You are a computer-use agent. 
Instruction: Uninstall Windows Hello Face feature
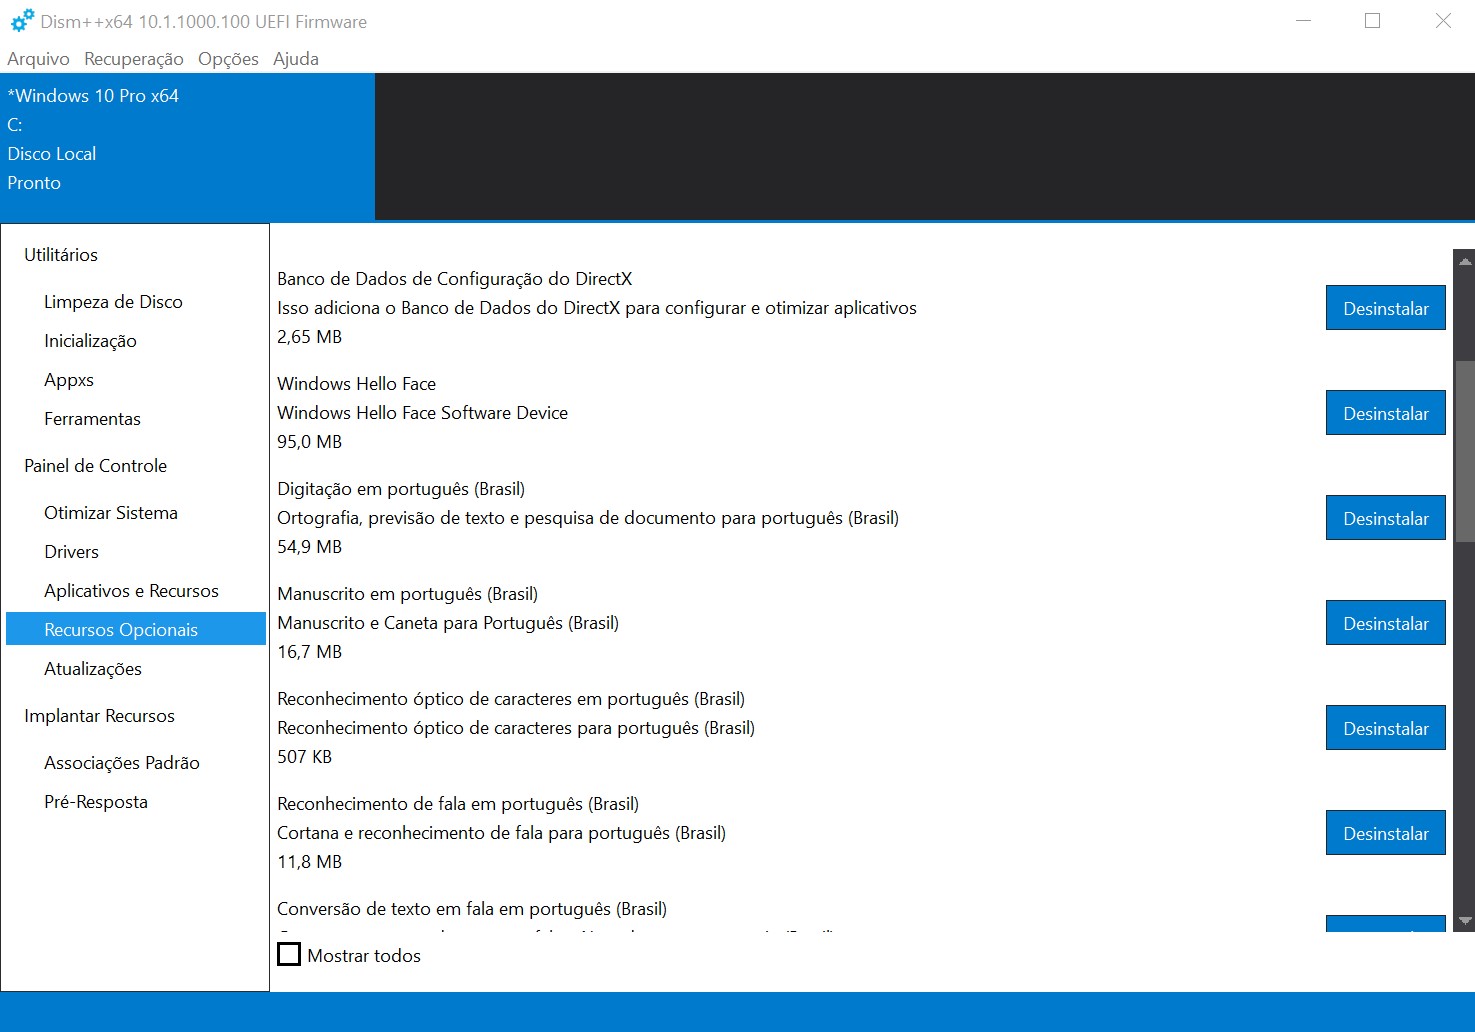1386,413
